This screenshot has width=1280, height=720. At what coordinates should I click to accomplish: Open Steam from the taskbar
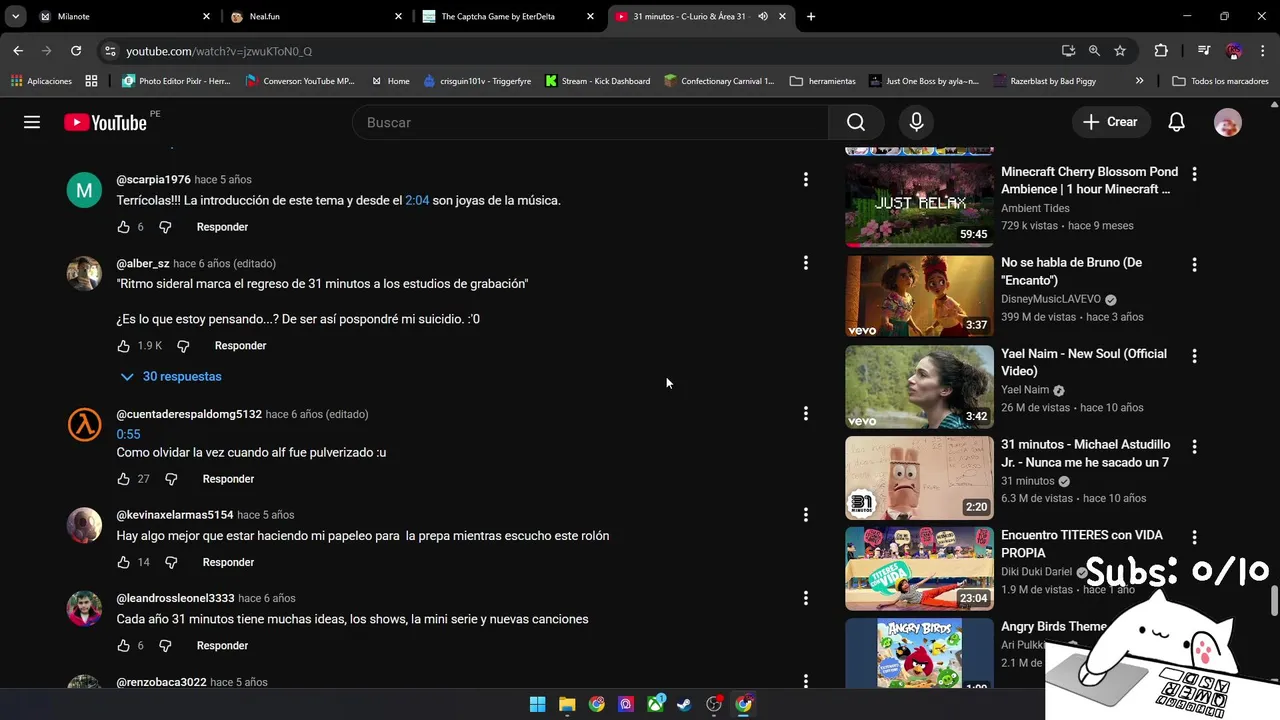click(684, 704)
